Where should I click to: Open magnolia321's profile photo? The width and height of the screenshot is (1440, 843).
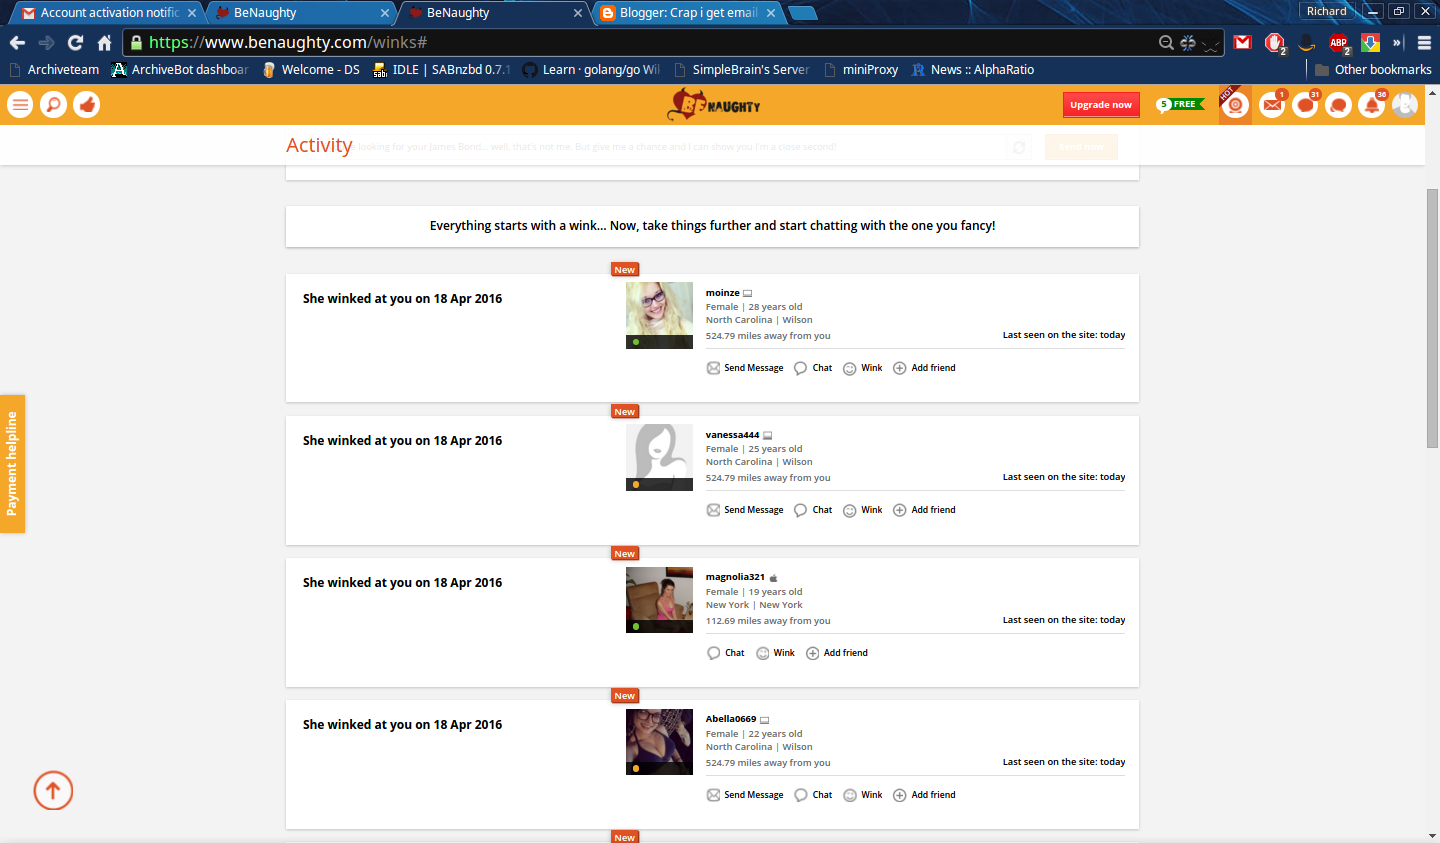(659, 600)
